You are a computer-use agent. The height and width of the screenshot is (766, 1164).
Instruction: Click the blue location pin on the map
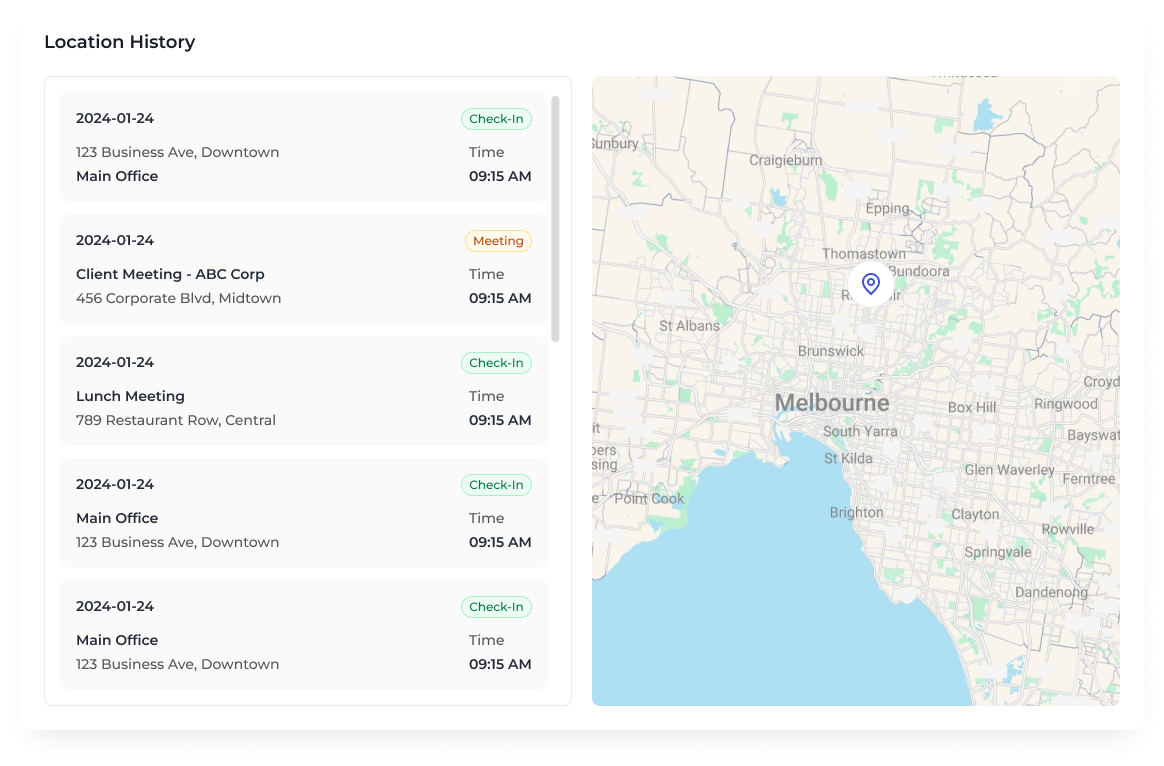871,284
